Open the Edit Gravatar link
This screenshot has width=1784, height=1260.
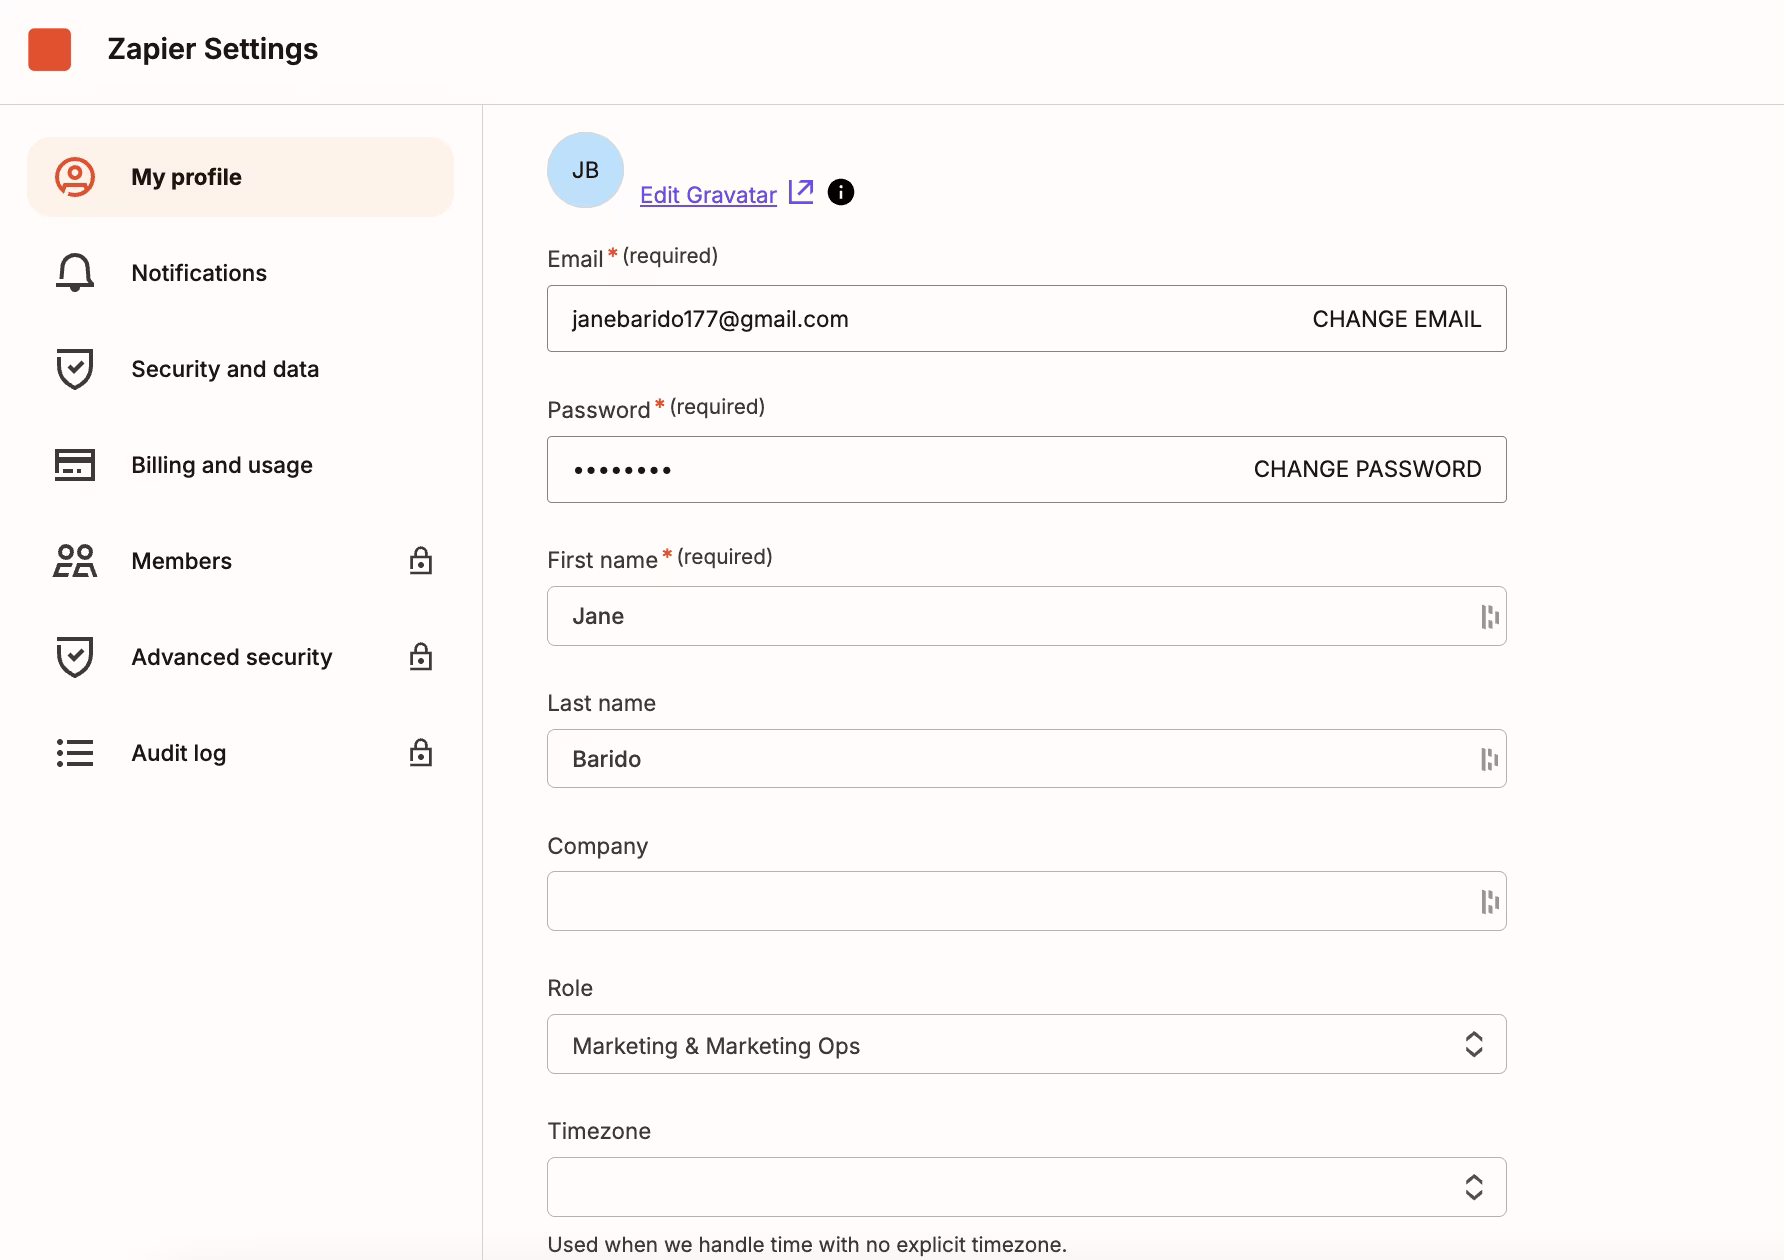[708, 195]
